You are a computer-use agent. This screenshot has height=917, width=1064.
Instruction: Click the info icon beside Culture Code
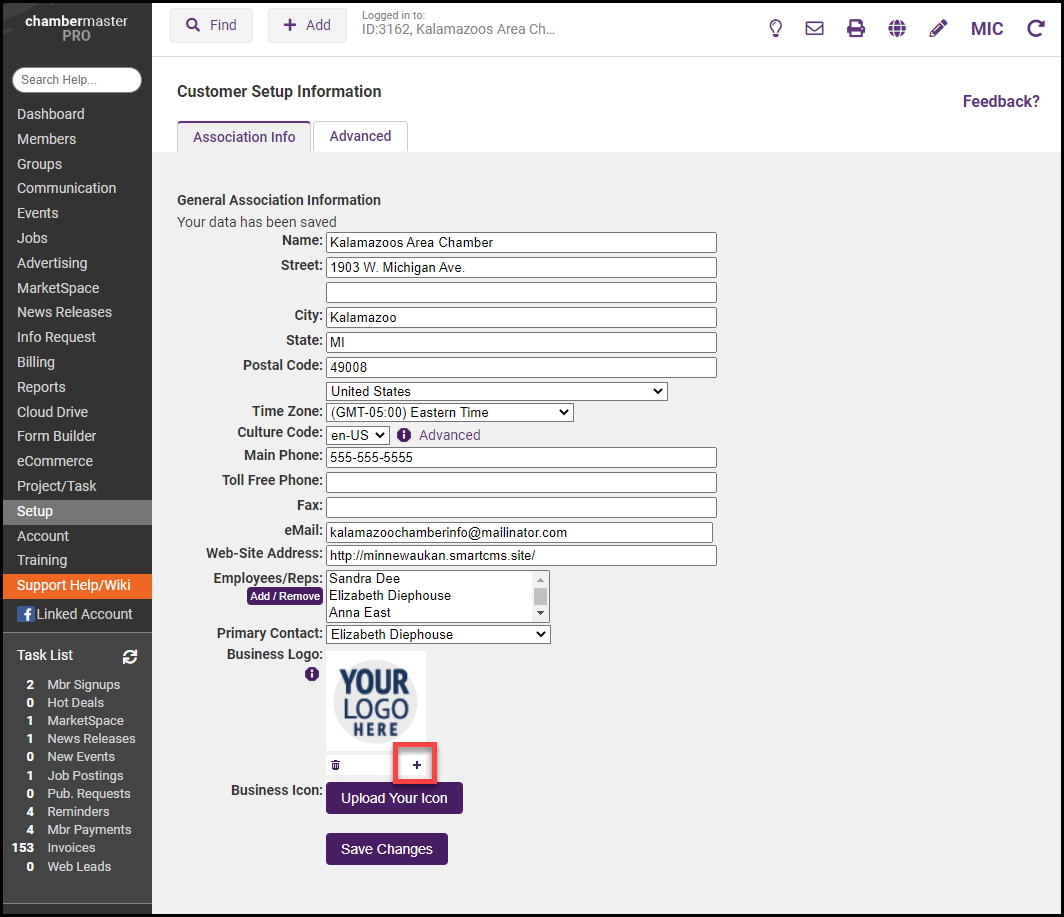click(x=404, y=435)
